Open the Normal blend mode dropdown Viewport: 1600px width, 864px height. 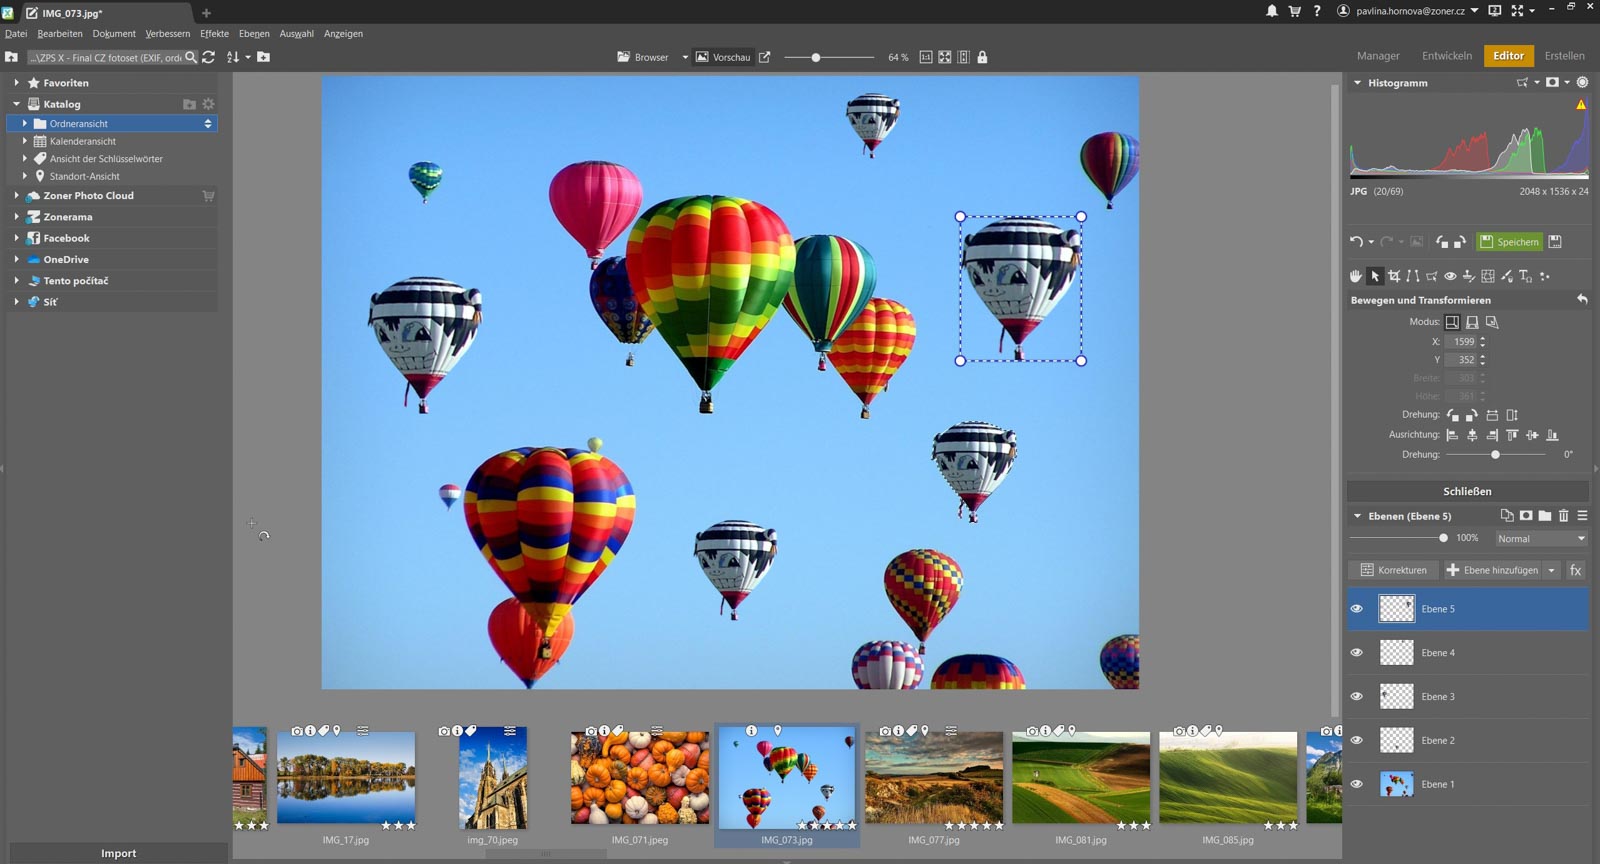[x=1540, y=539]
